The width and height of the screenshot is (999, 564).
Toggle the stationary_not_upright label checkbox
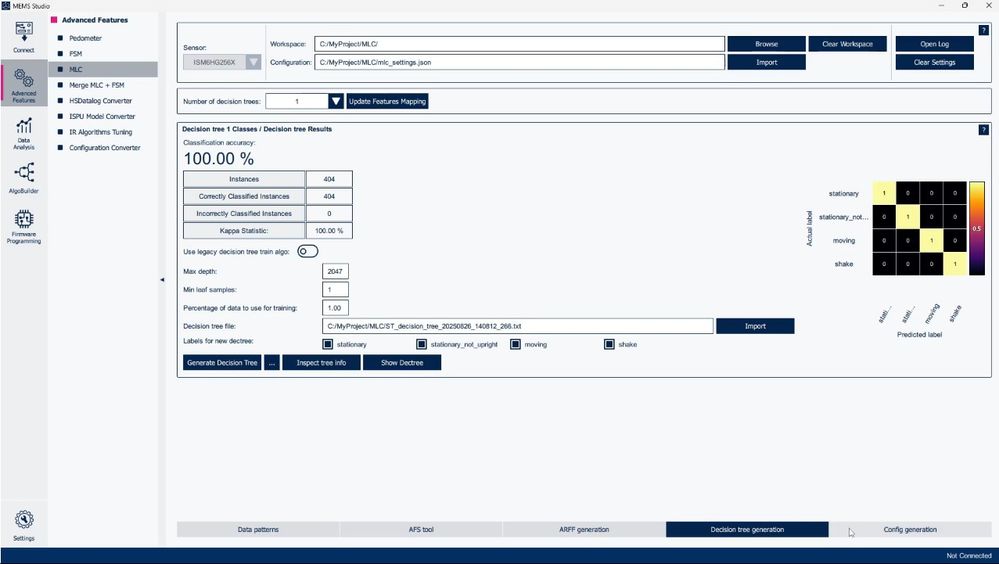click(x=421, y=344)
